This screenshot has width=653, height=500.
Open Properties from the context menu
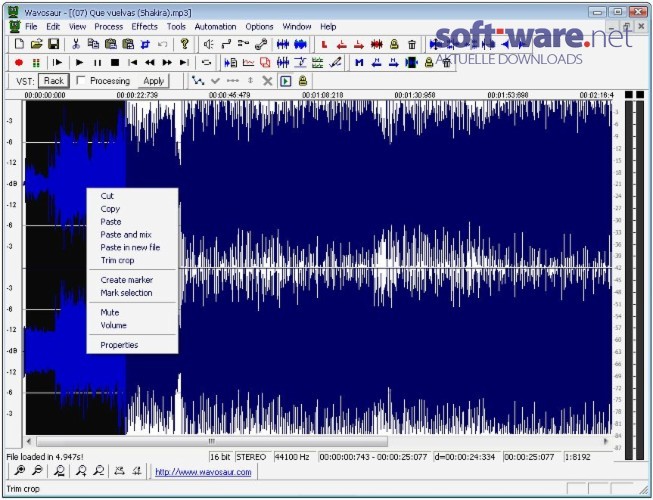tap(132, 345)
